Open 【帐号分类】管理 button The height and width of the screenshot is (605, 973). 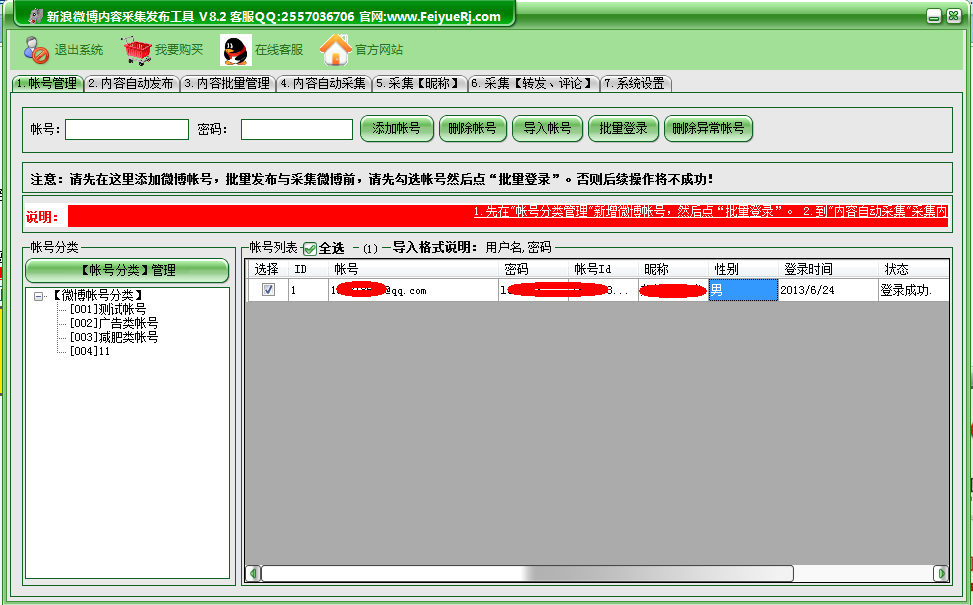click(127, 271)
